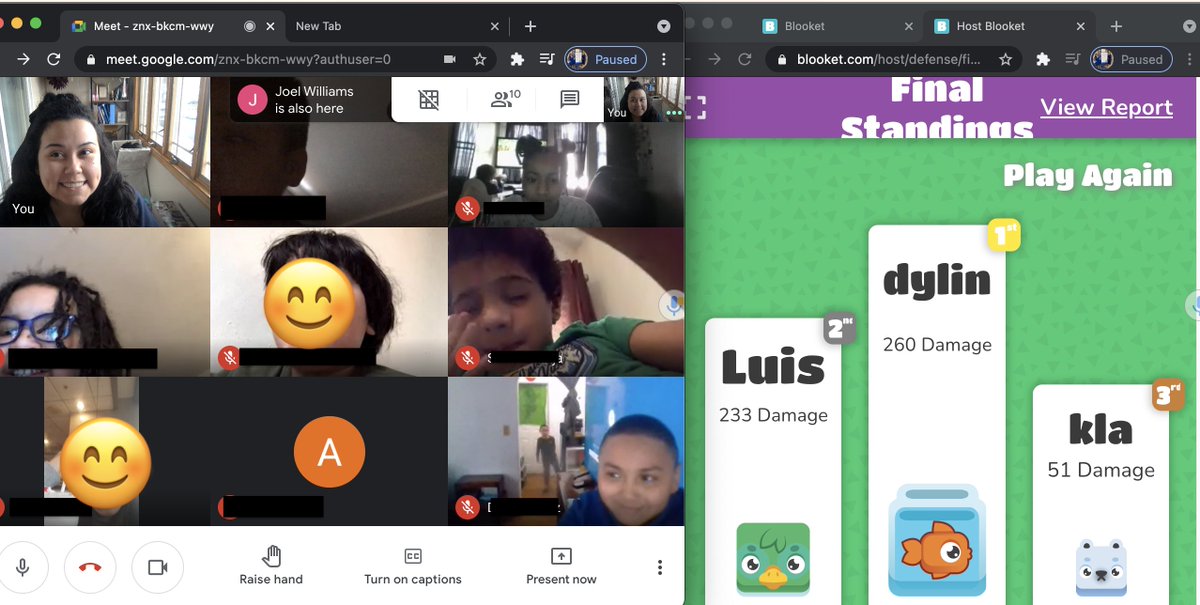Click the 3rd place badge
The image size is (1200, 605).
(x=1167, y=393)
